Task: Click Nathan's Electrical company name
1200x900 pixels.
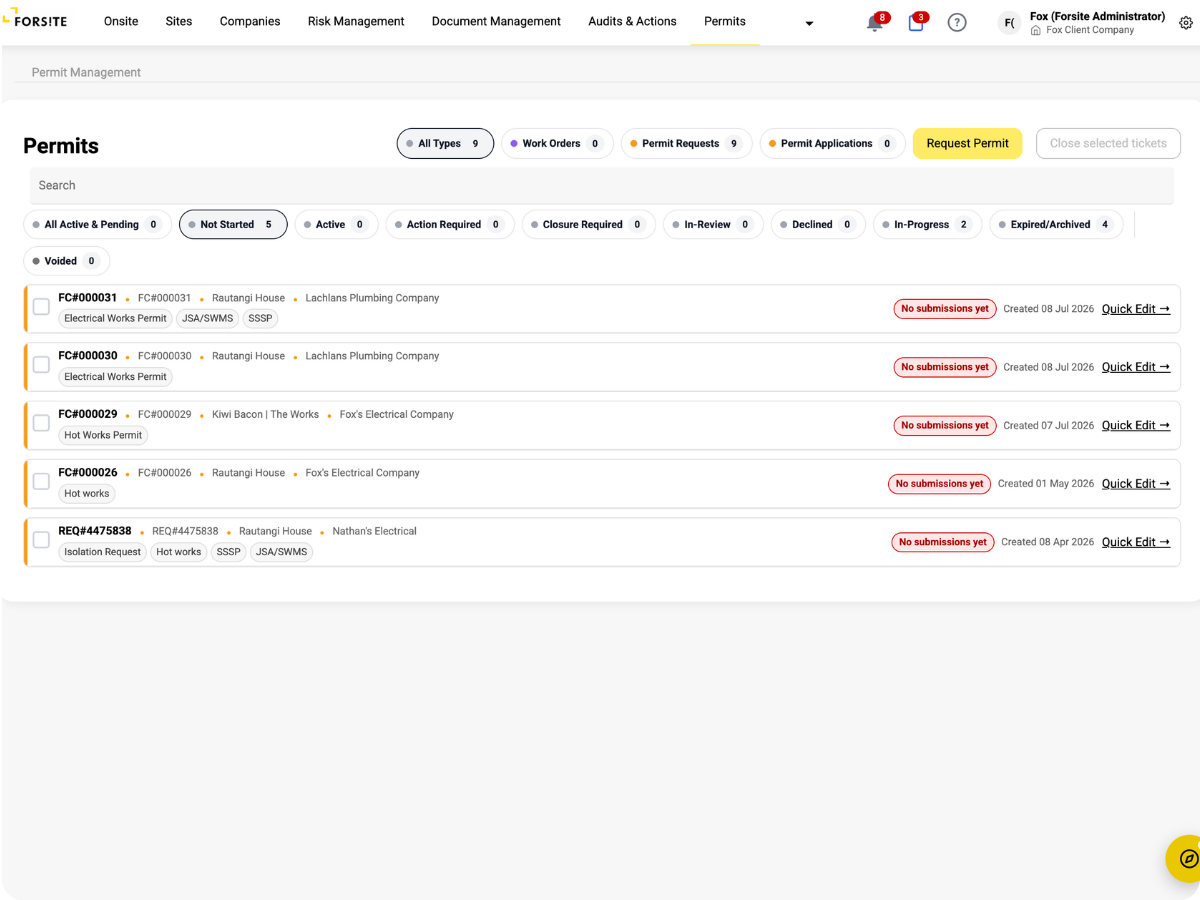Action: click(374, 531)
